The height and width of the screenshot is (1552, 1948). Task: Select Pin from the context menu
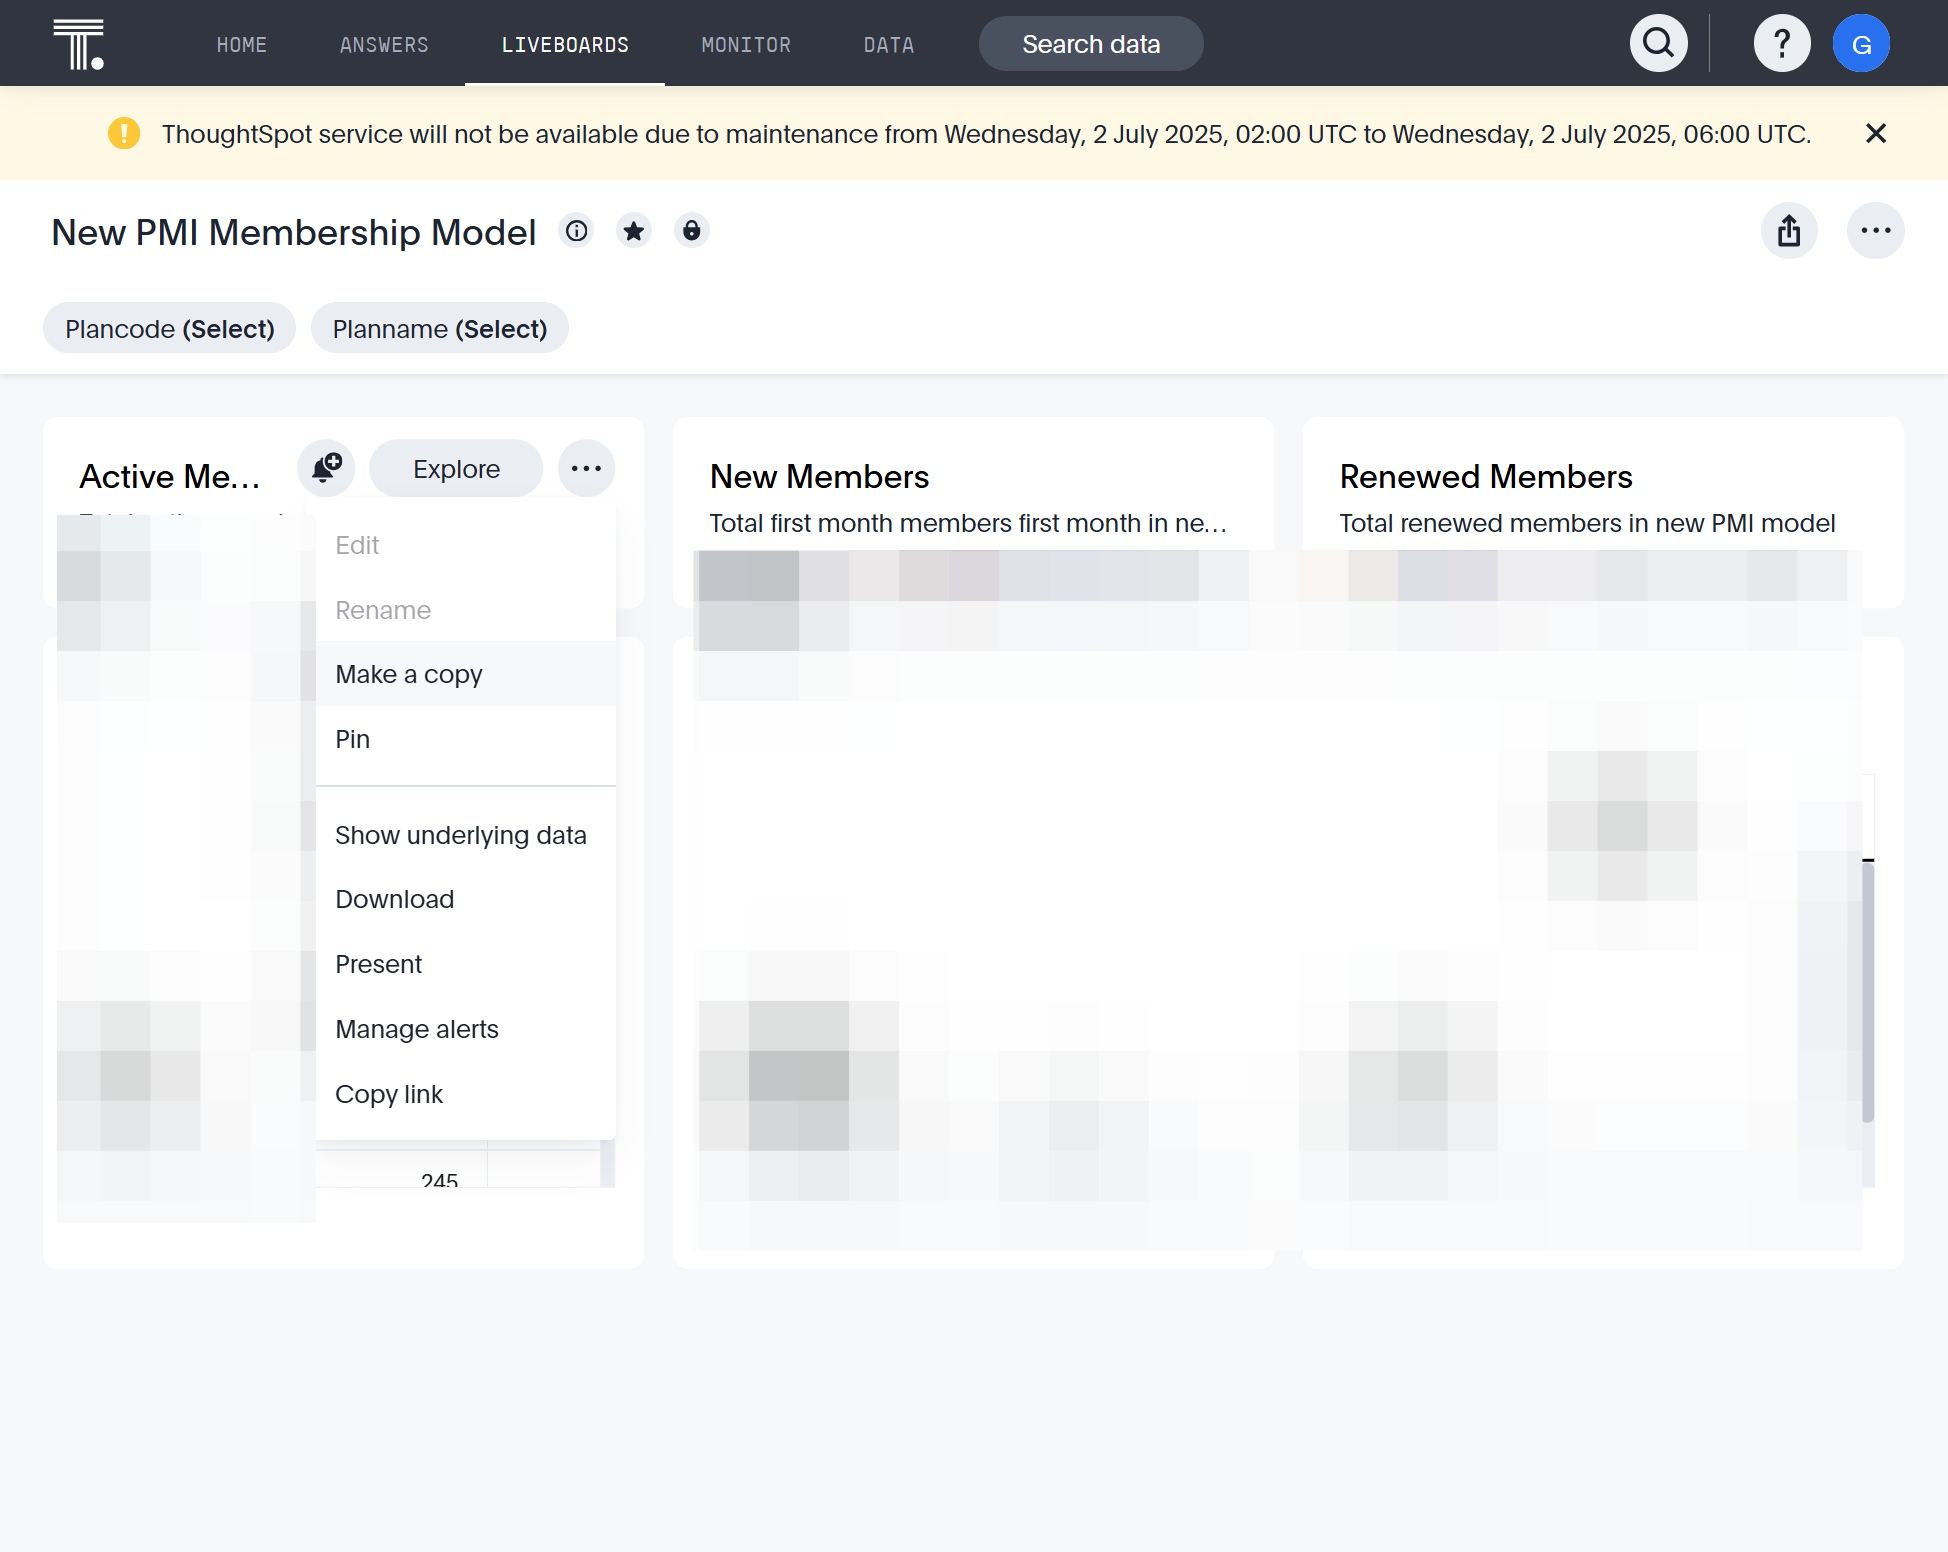tap(466, 739)
